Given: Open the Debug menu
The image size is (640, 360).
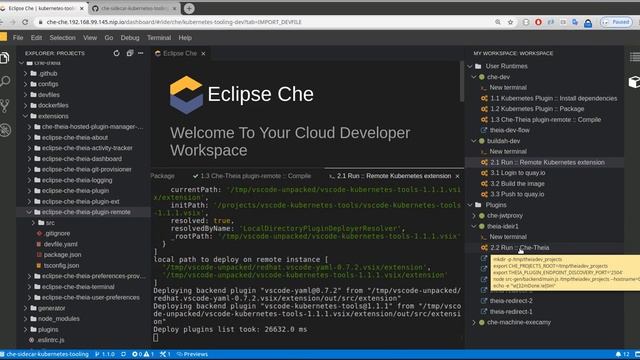Looking at the screenshot, I should click(x=130, y=38).
